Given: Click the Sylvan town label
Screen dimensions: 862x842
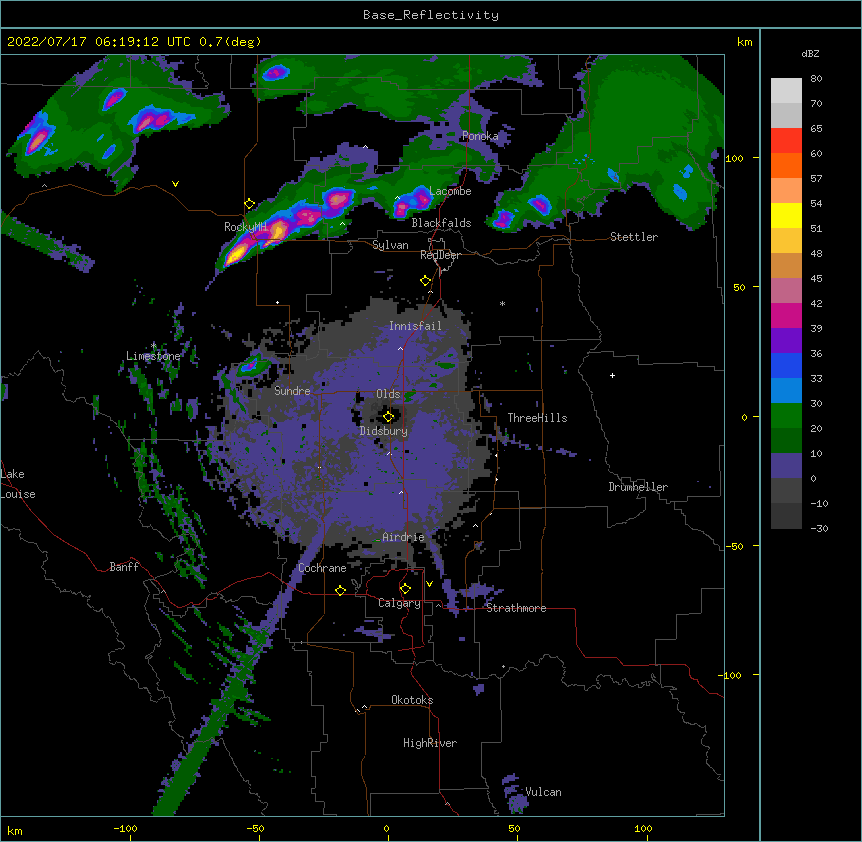Looking at the screenshot, I should point(390,245).
